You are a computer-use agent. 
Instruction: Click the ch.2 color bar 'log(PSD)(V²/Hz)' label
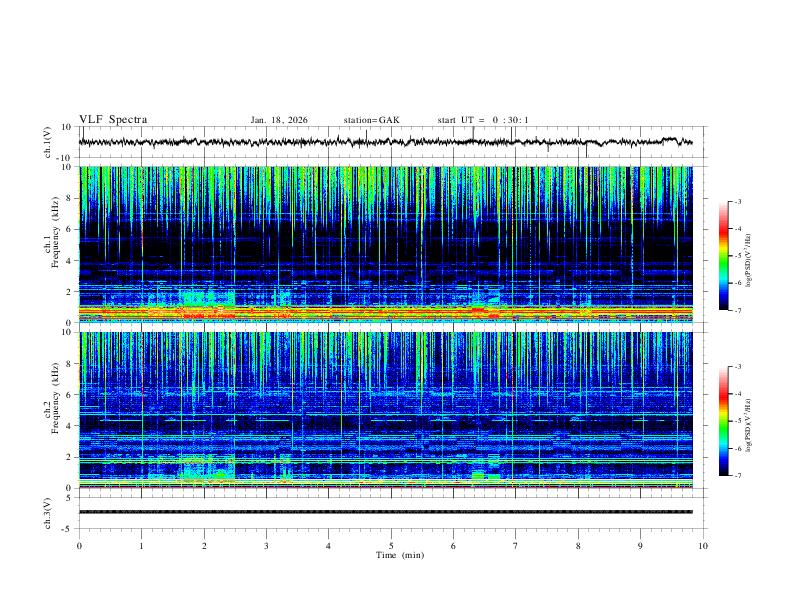(748, 425)
